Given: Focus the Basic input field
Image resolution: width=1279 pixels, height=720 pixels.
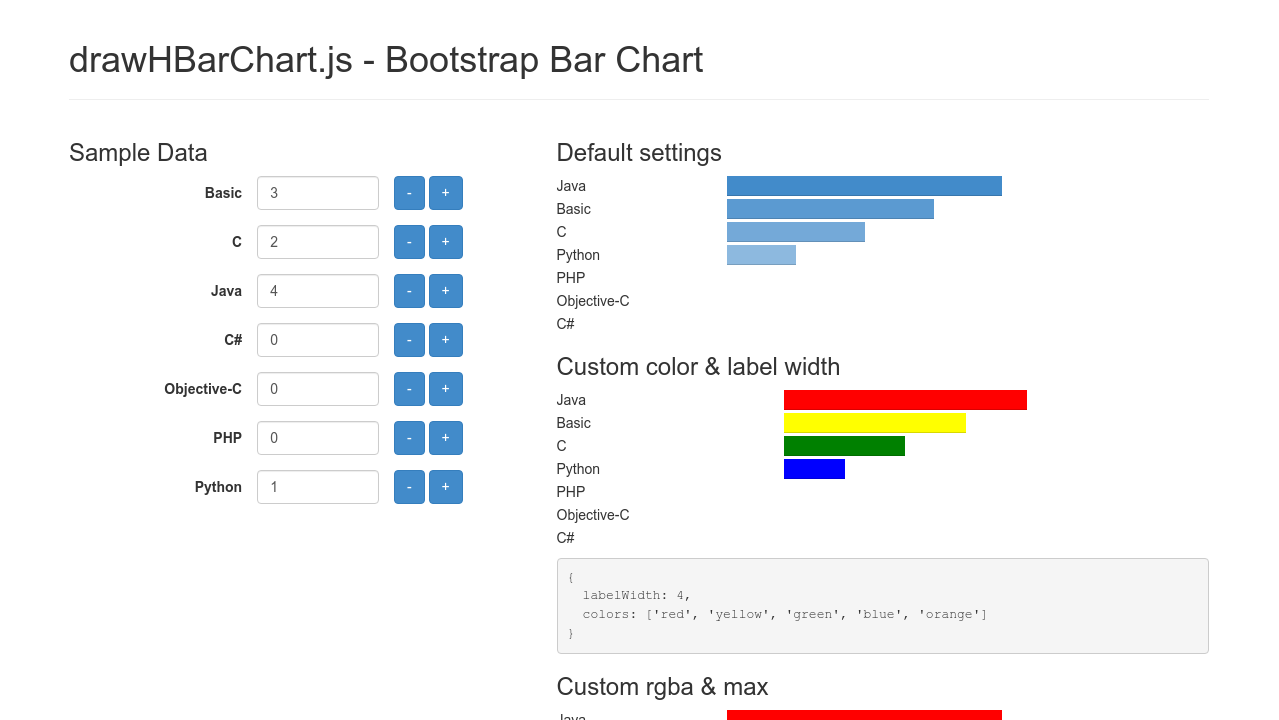Looking at the screenshot, I should click(317, 193).
